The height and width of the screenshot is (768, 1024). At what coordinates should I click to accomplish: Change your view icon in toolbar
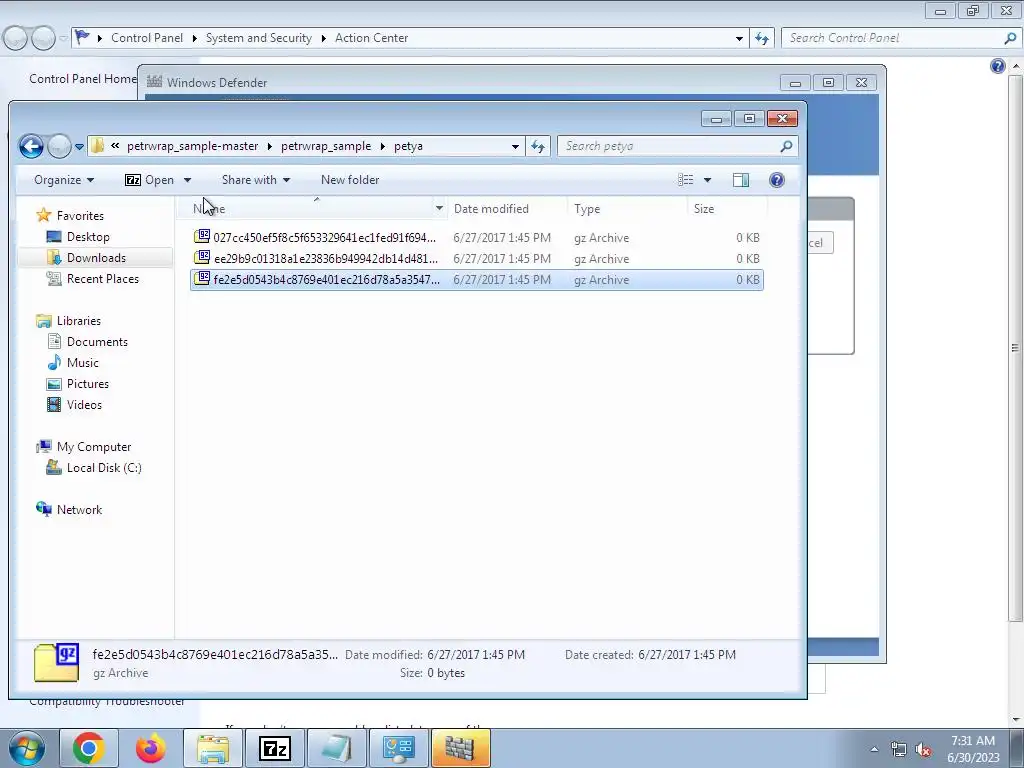[685, 180]
